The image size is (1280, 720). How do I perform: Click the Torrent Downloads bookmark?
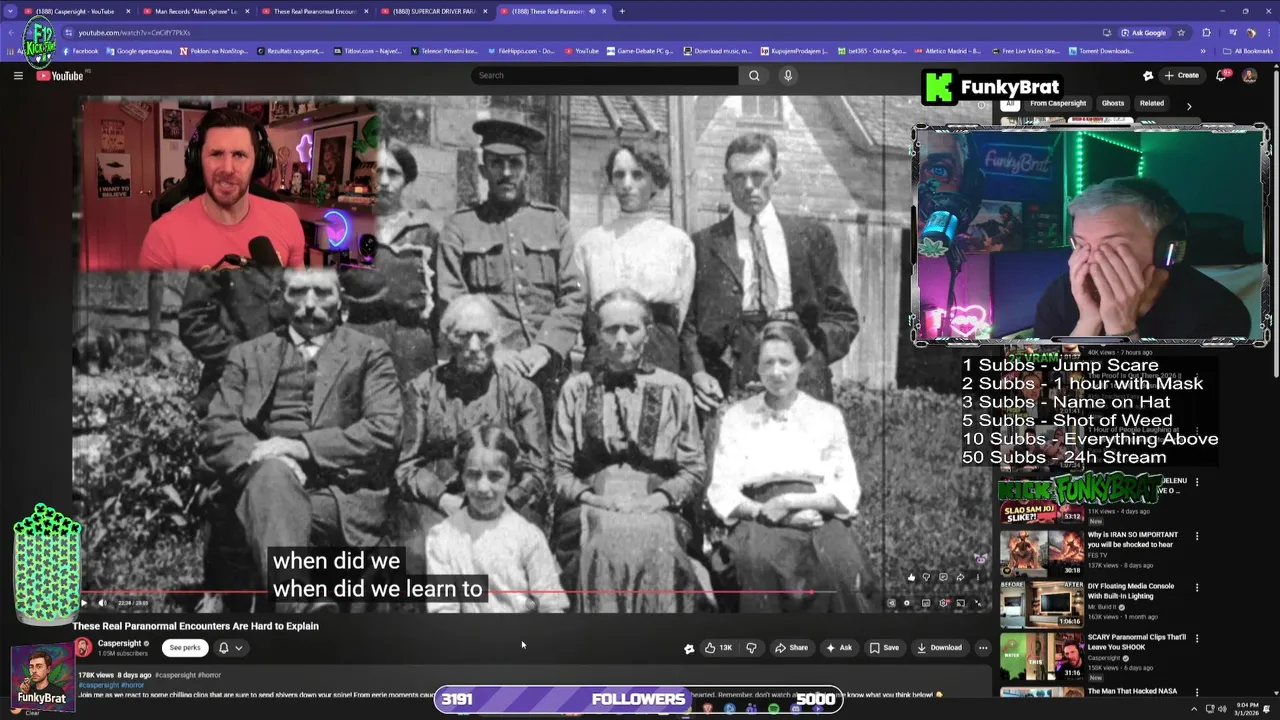1102,51
